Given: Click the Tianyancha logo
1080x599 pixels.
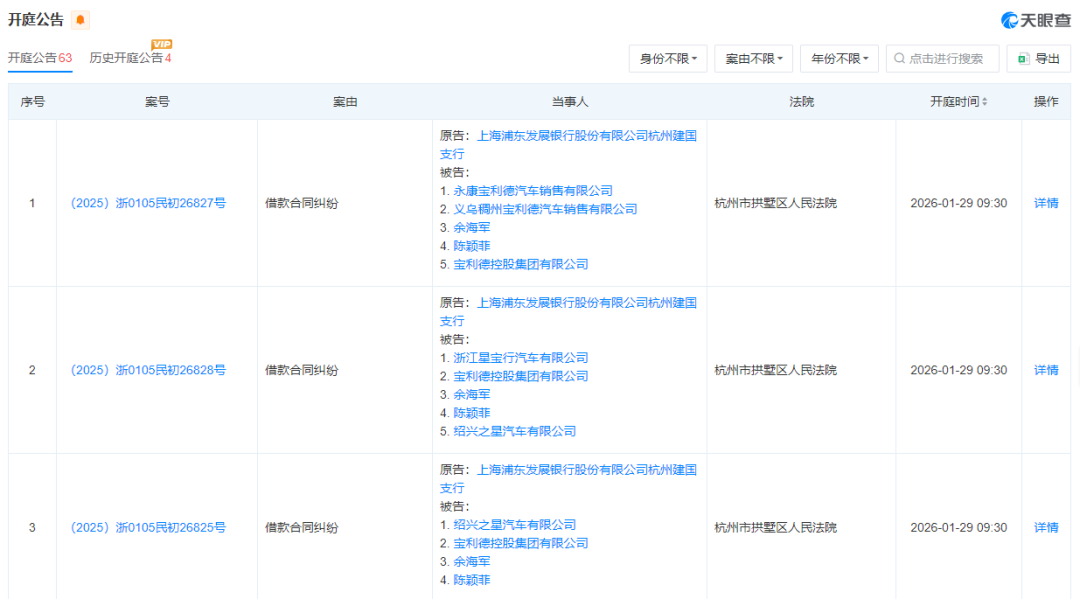Looking at the screenshot, I should pyautogui.click(x=1035, y=21).
